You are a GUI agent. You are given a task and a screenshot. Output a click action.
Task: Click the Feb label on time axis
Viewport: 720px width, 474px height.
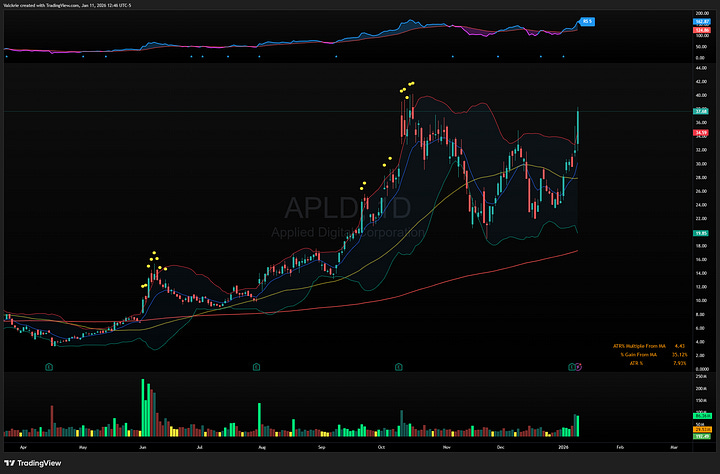620,447
